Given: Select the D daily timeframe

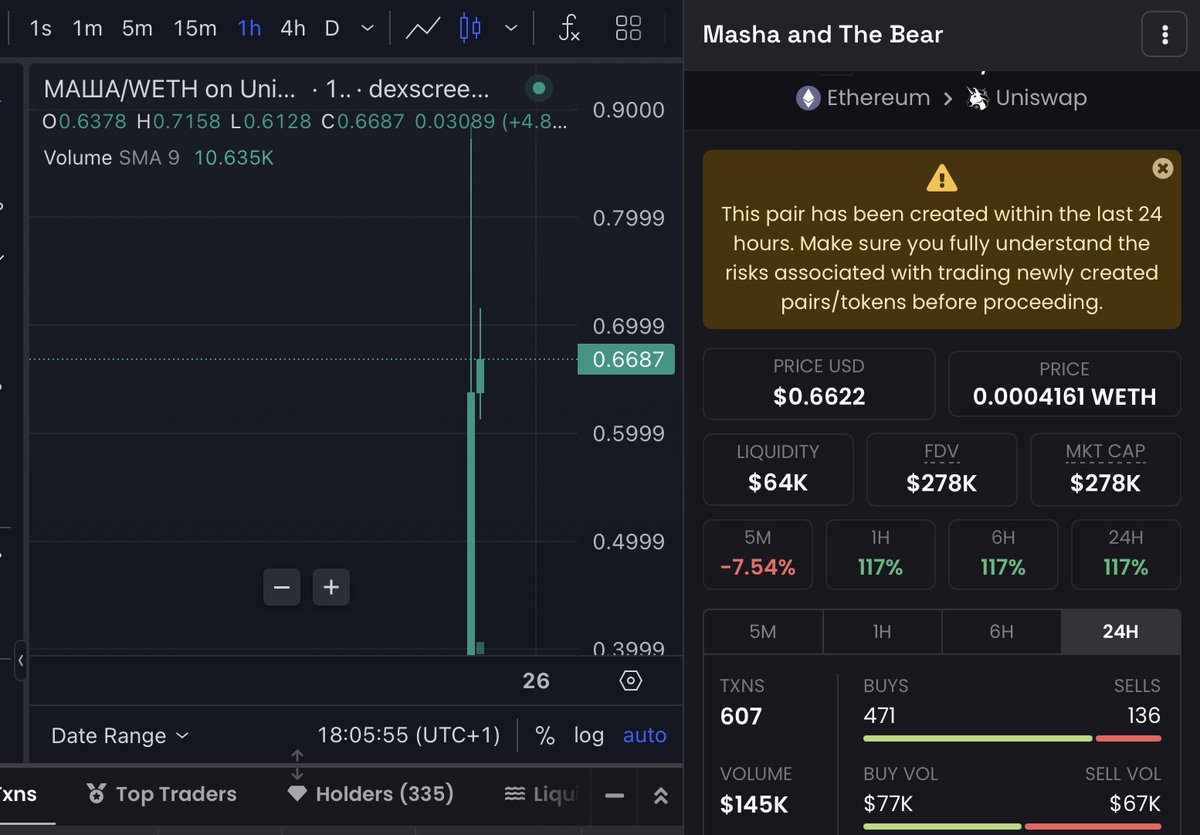Looking at the screenshot, I should point(332,28).
